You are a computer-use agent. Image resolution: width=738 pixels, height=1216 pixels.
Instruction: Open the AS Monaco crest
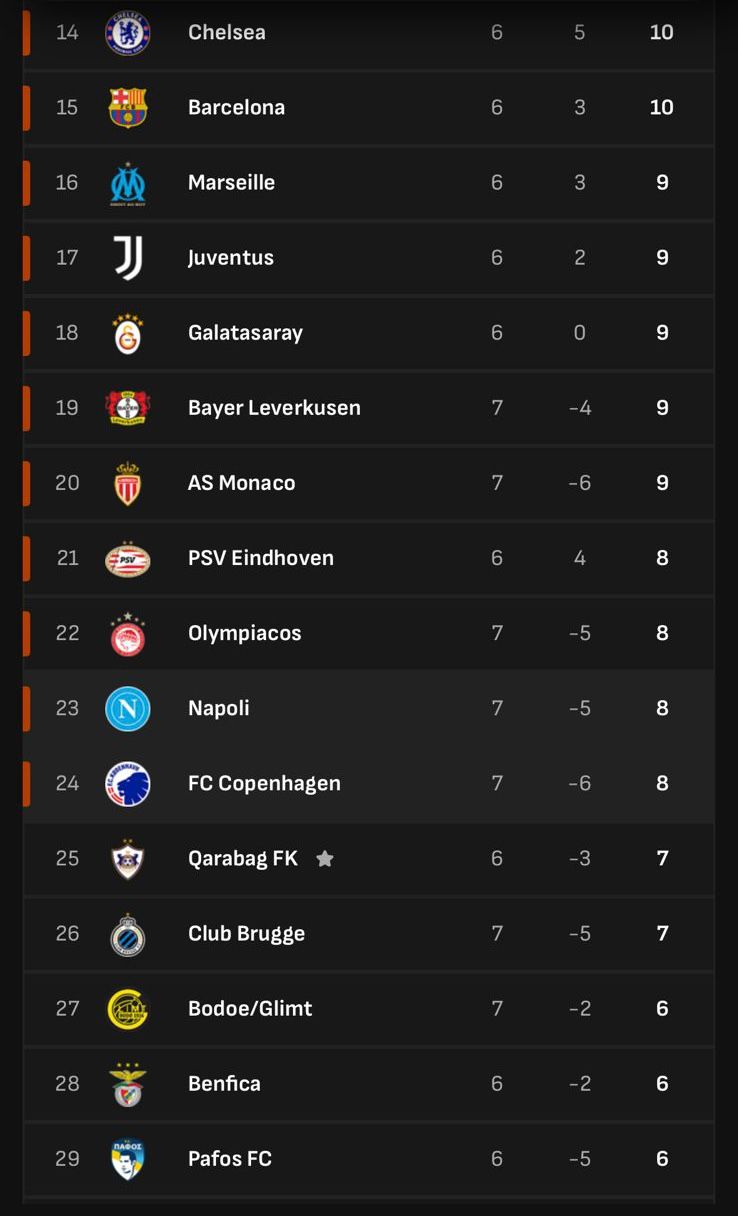(128, 483)
